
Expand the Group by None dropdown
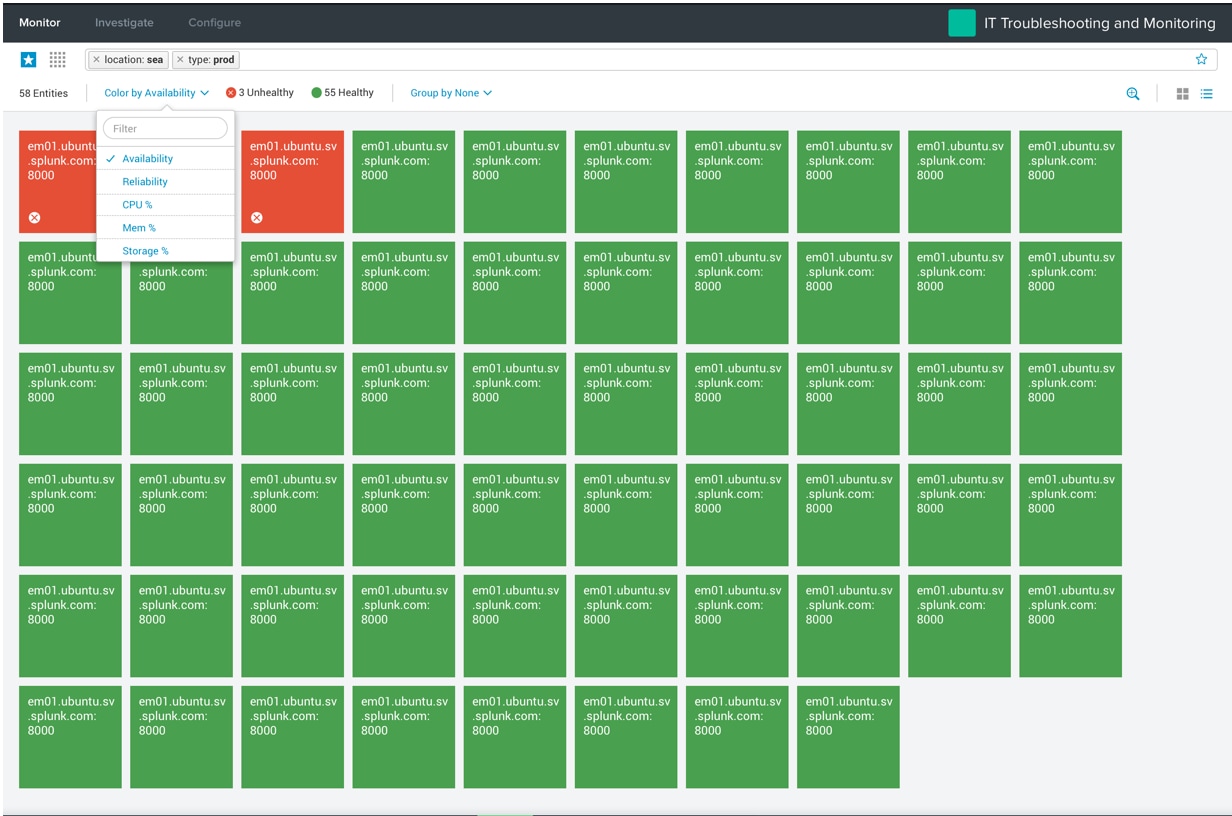point(451,93)
